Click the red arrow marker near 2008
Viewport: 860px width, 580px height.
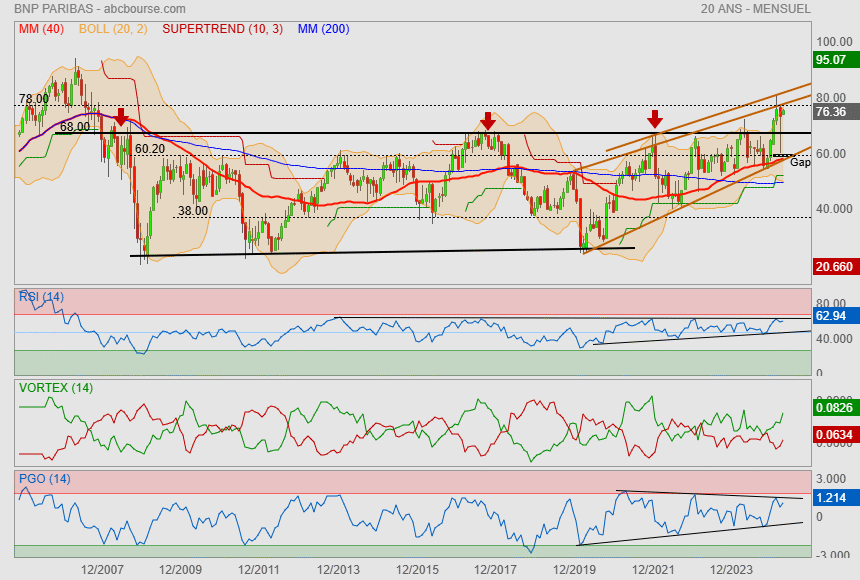click(x=121, y=117)
